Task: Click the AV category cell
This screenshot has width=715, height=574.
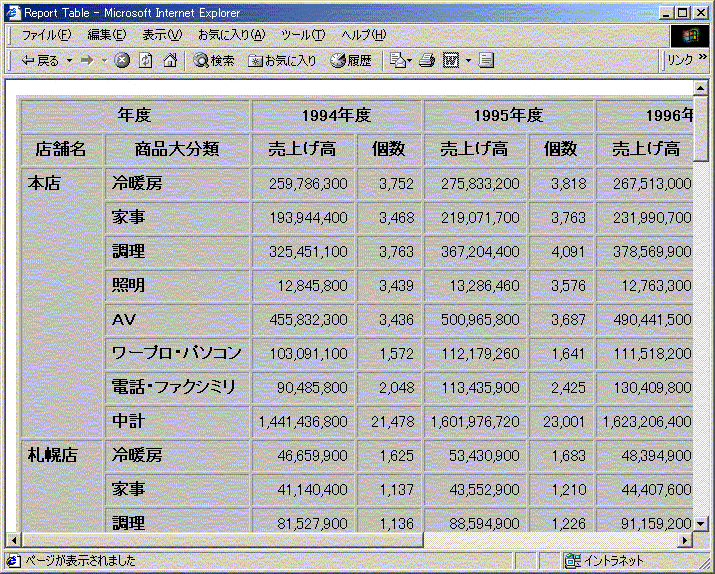Action: pos(177,320)
